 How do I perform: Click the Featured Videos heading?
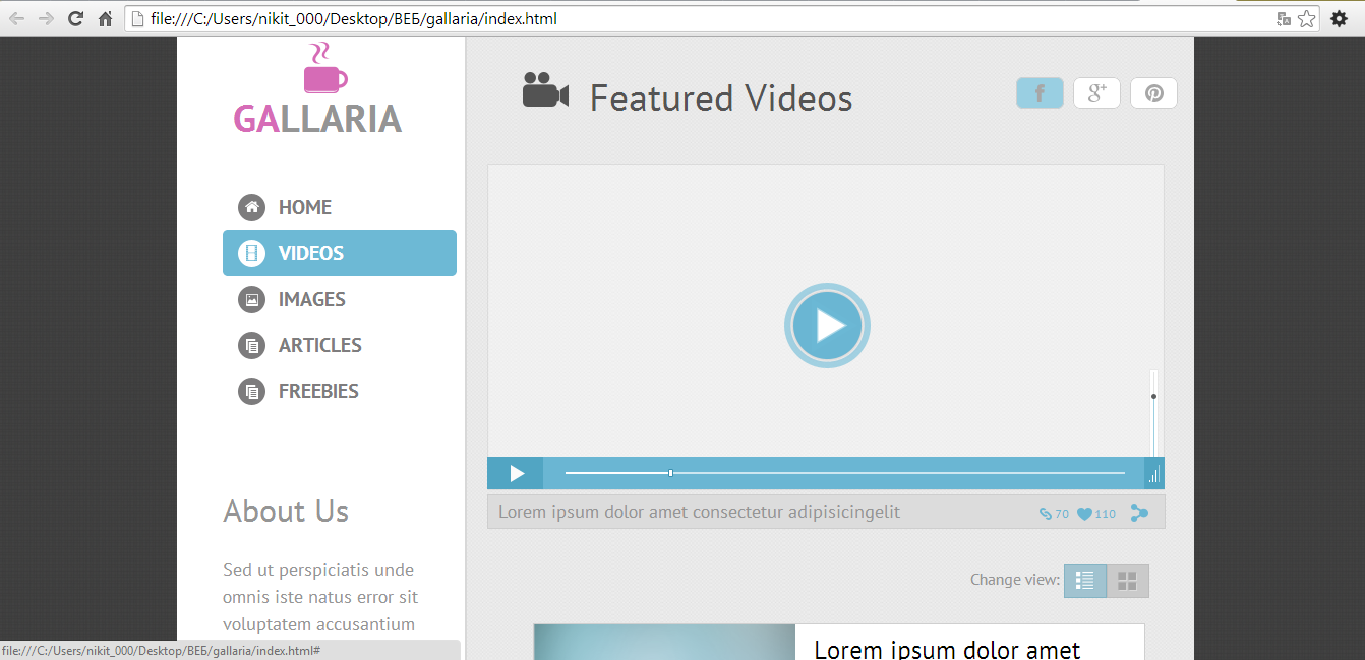tap(721, 98)
